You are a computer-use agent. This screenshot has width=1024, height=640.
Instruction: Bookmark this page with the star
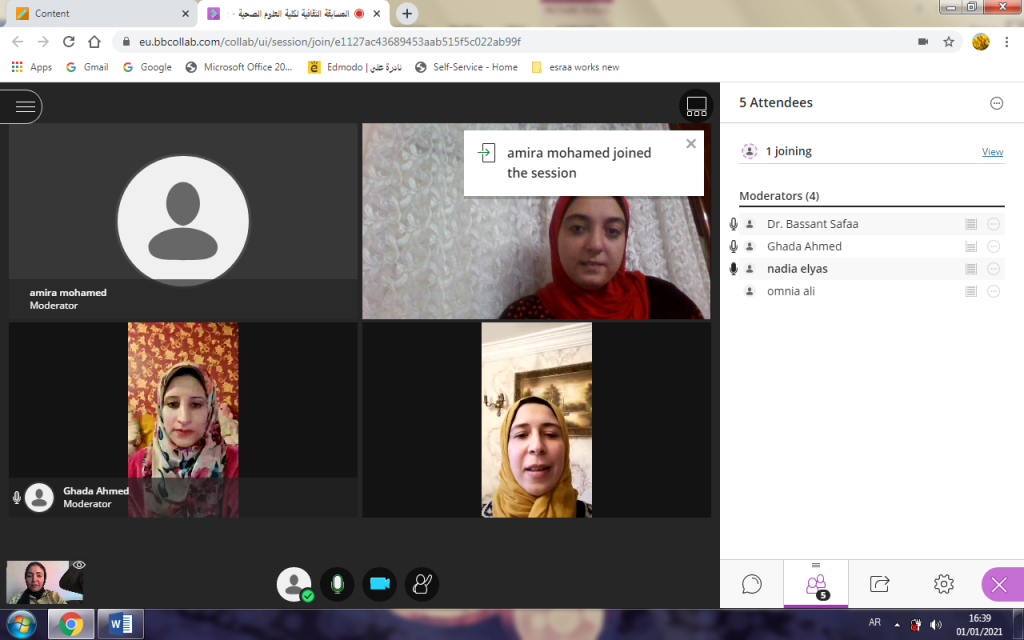(x=948, y=42)
